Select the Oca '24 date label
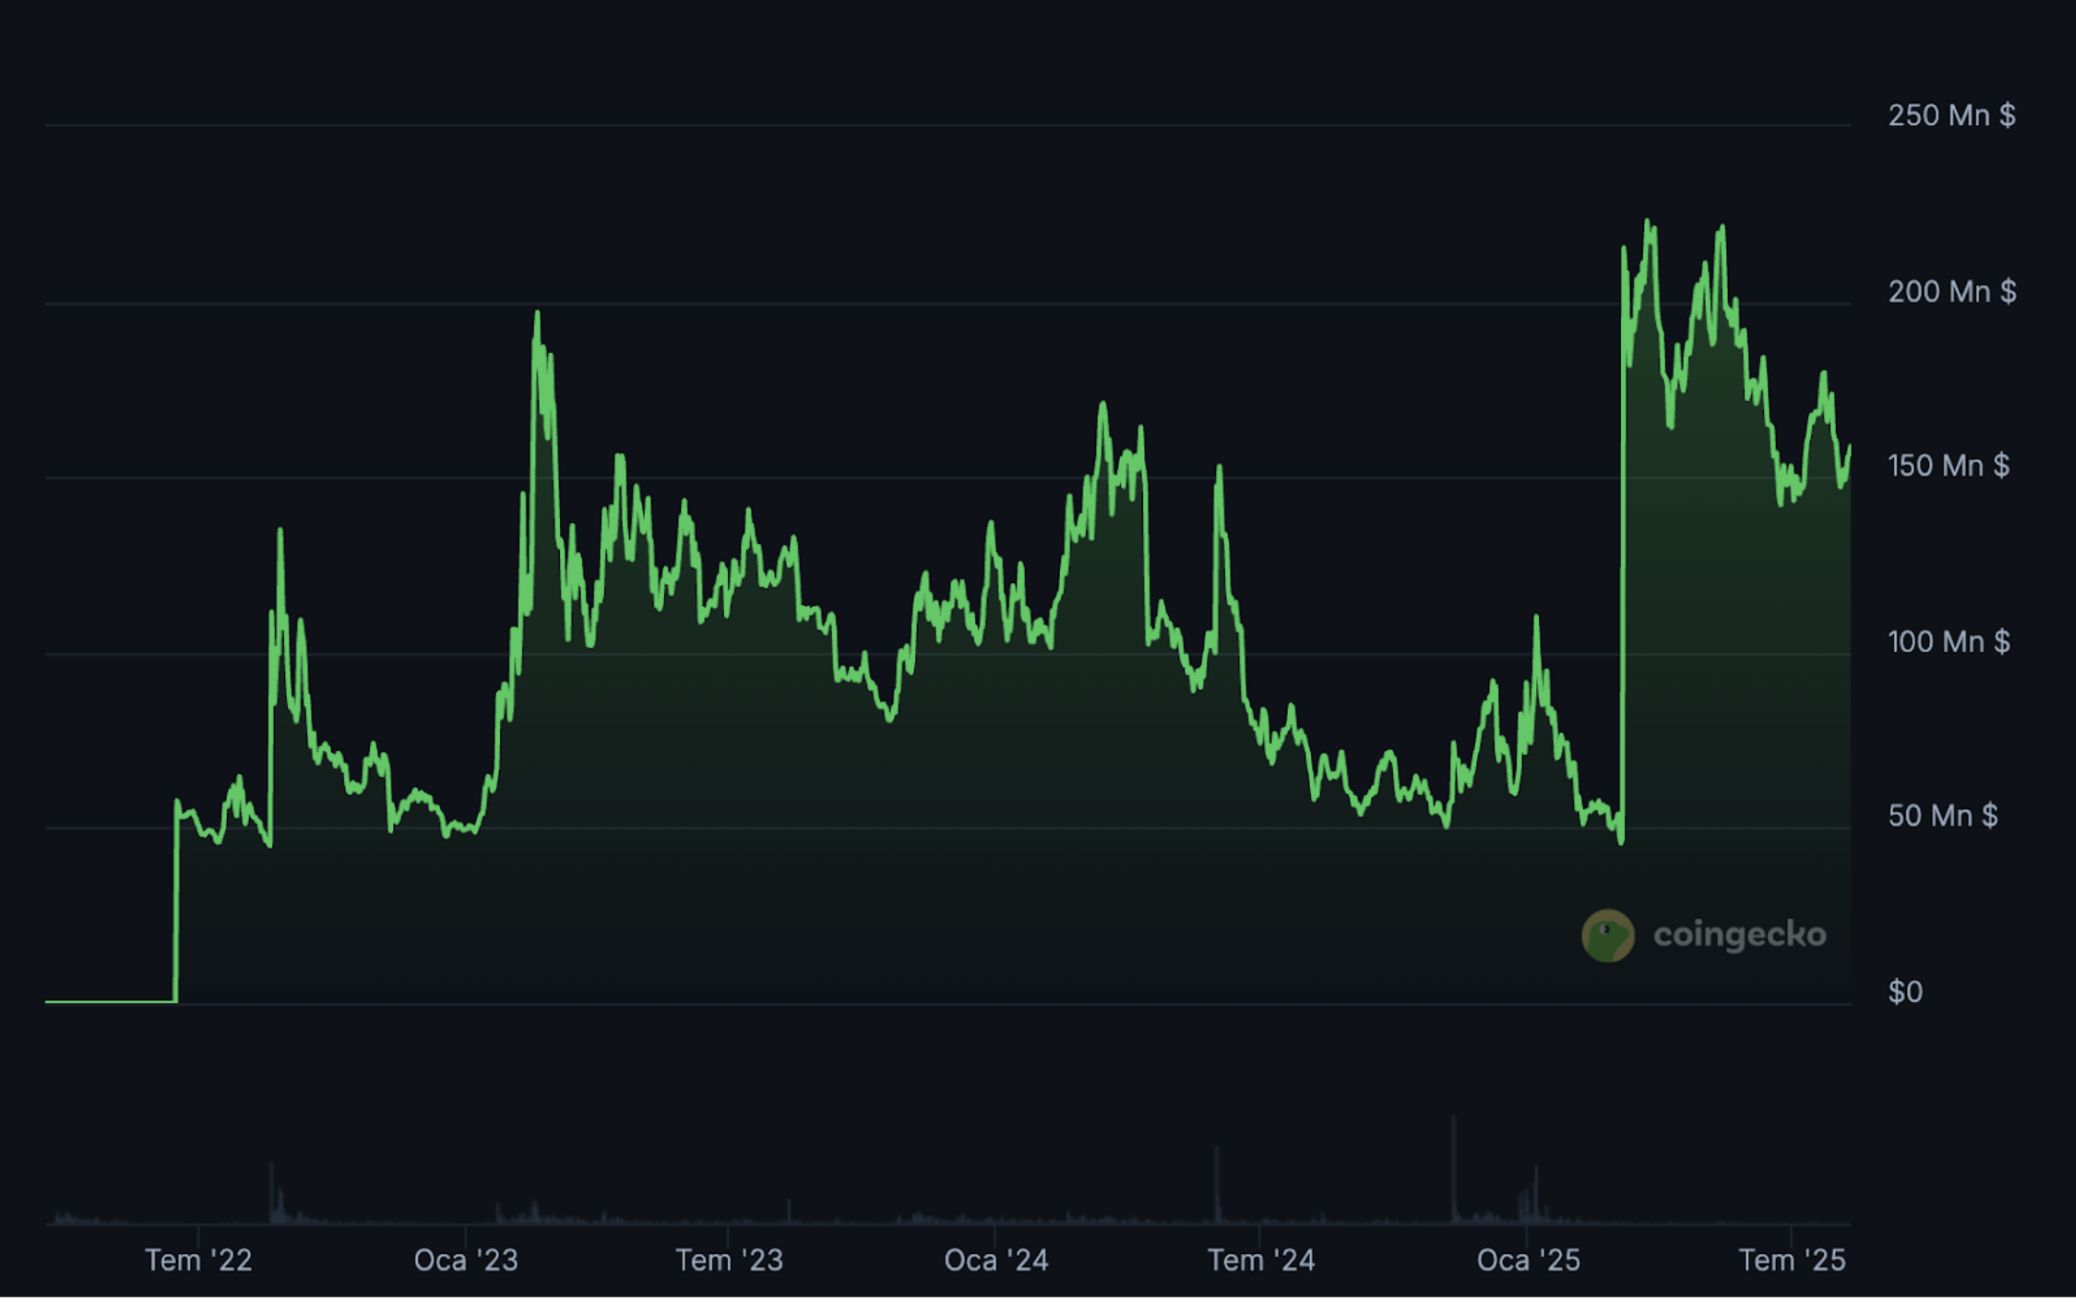This screenshot has height=1302, width=2076. pyautogui.click(x=996, y=1260)
